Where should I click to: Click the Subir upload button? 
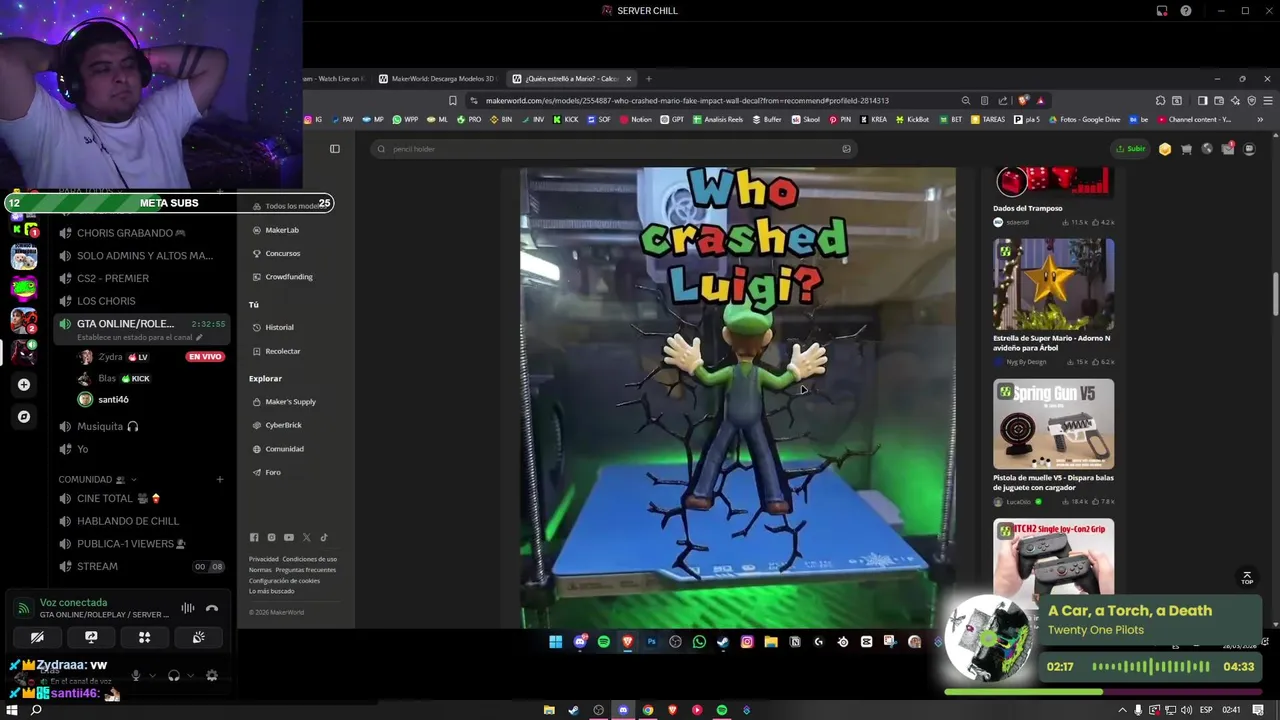coord(1130,149)
